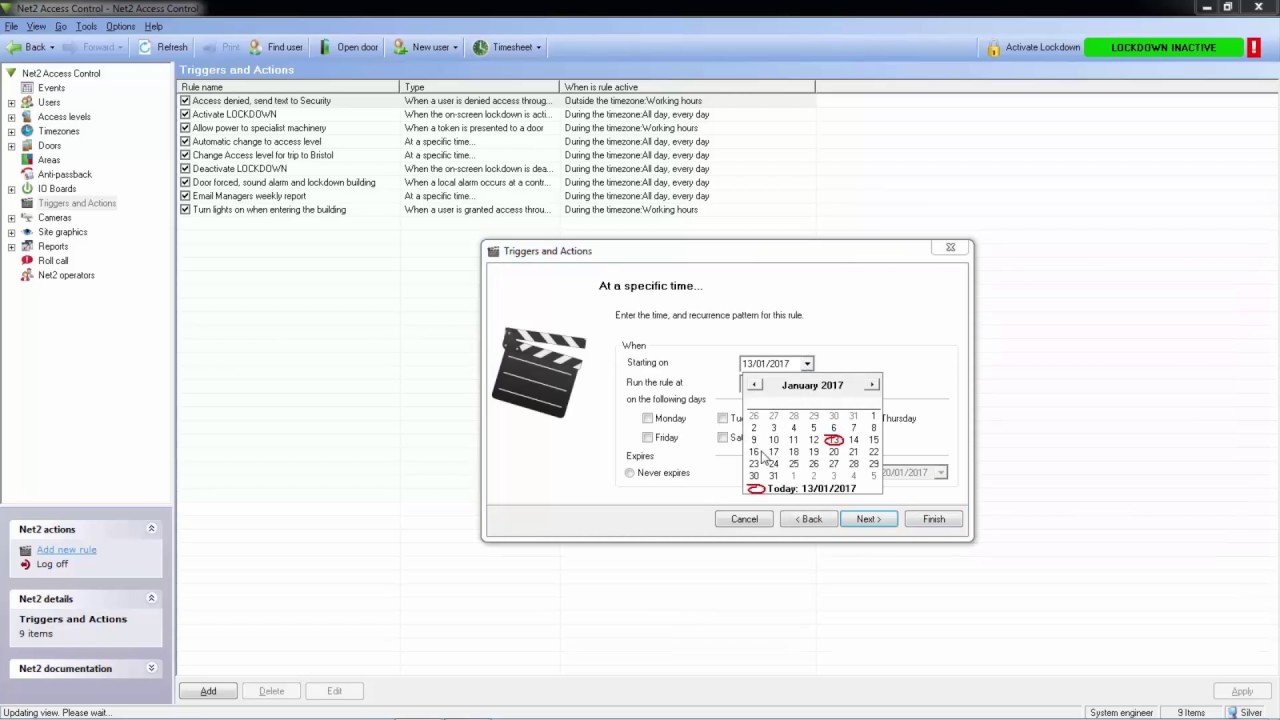Click the Users icon in the tree
This screenshot has width=1280, height=720.
click(27, 102)
